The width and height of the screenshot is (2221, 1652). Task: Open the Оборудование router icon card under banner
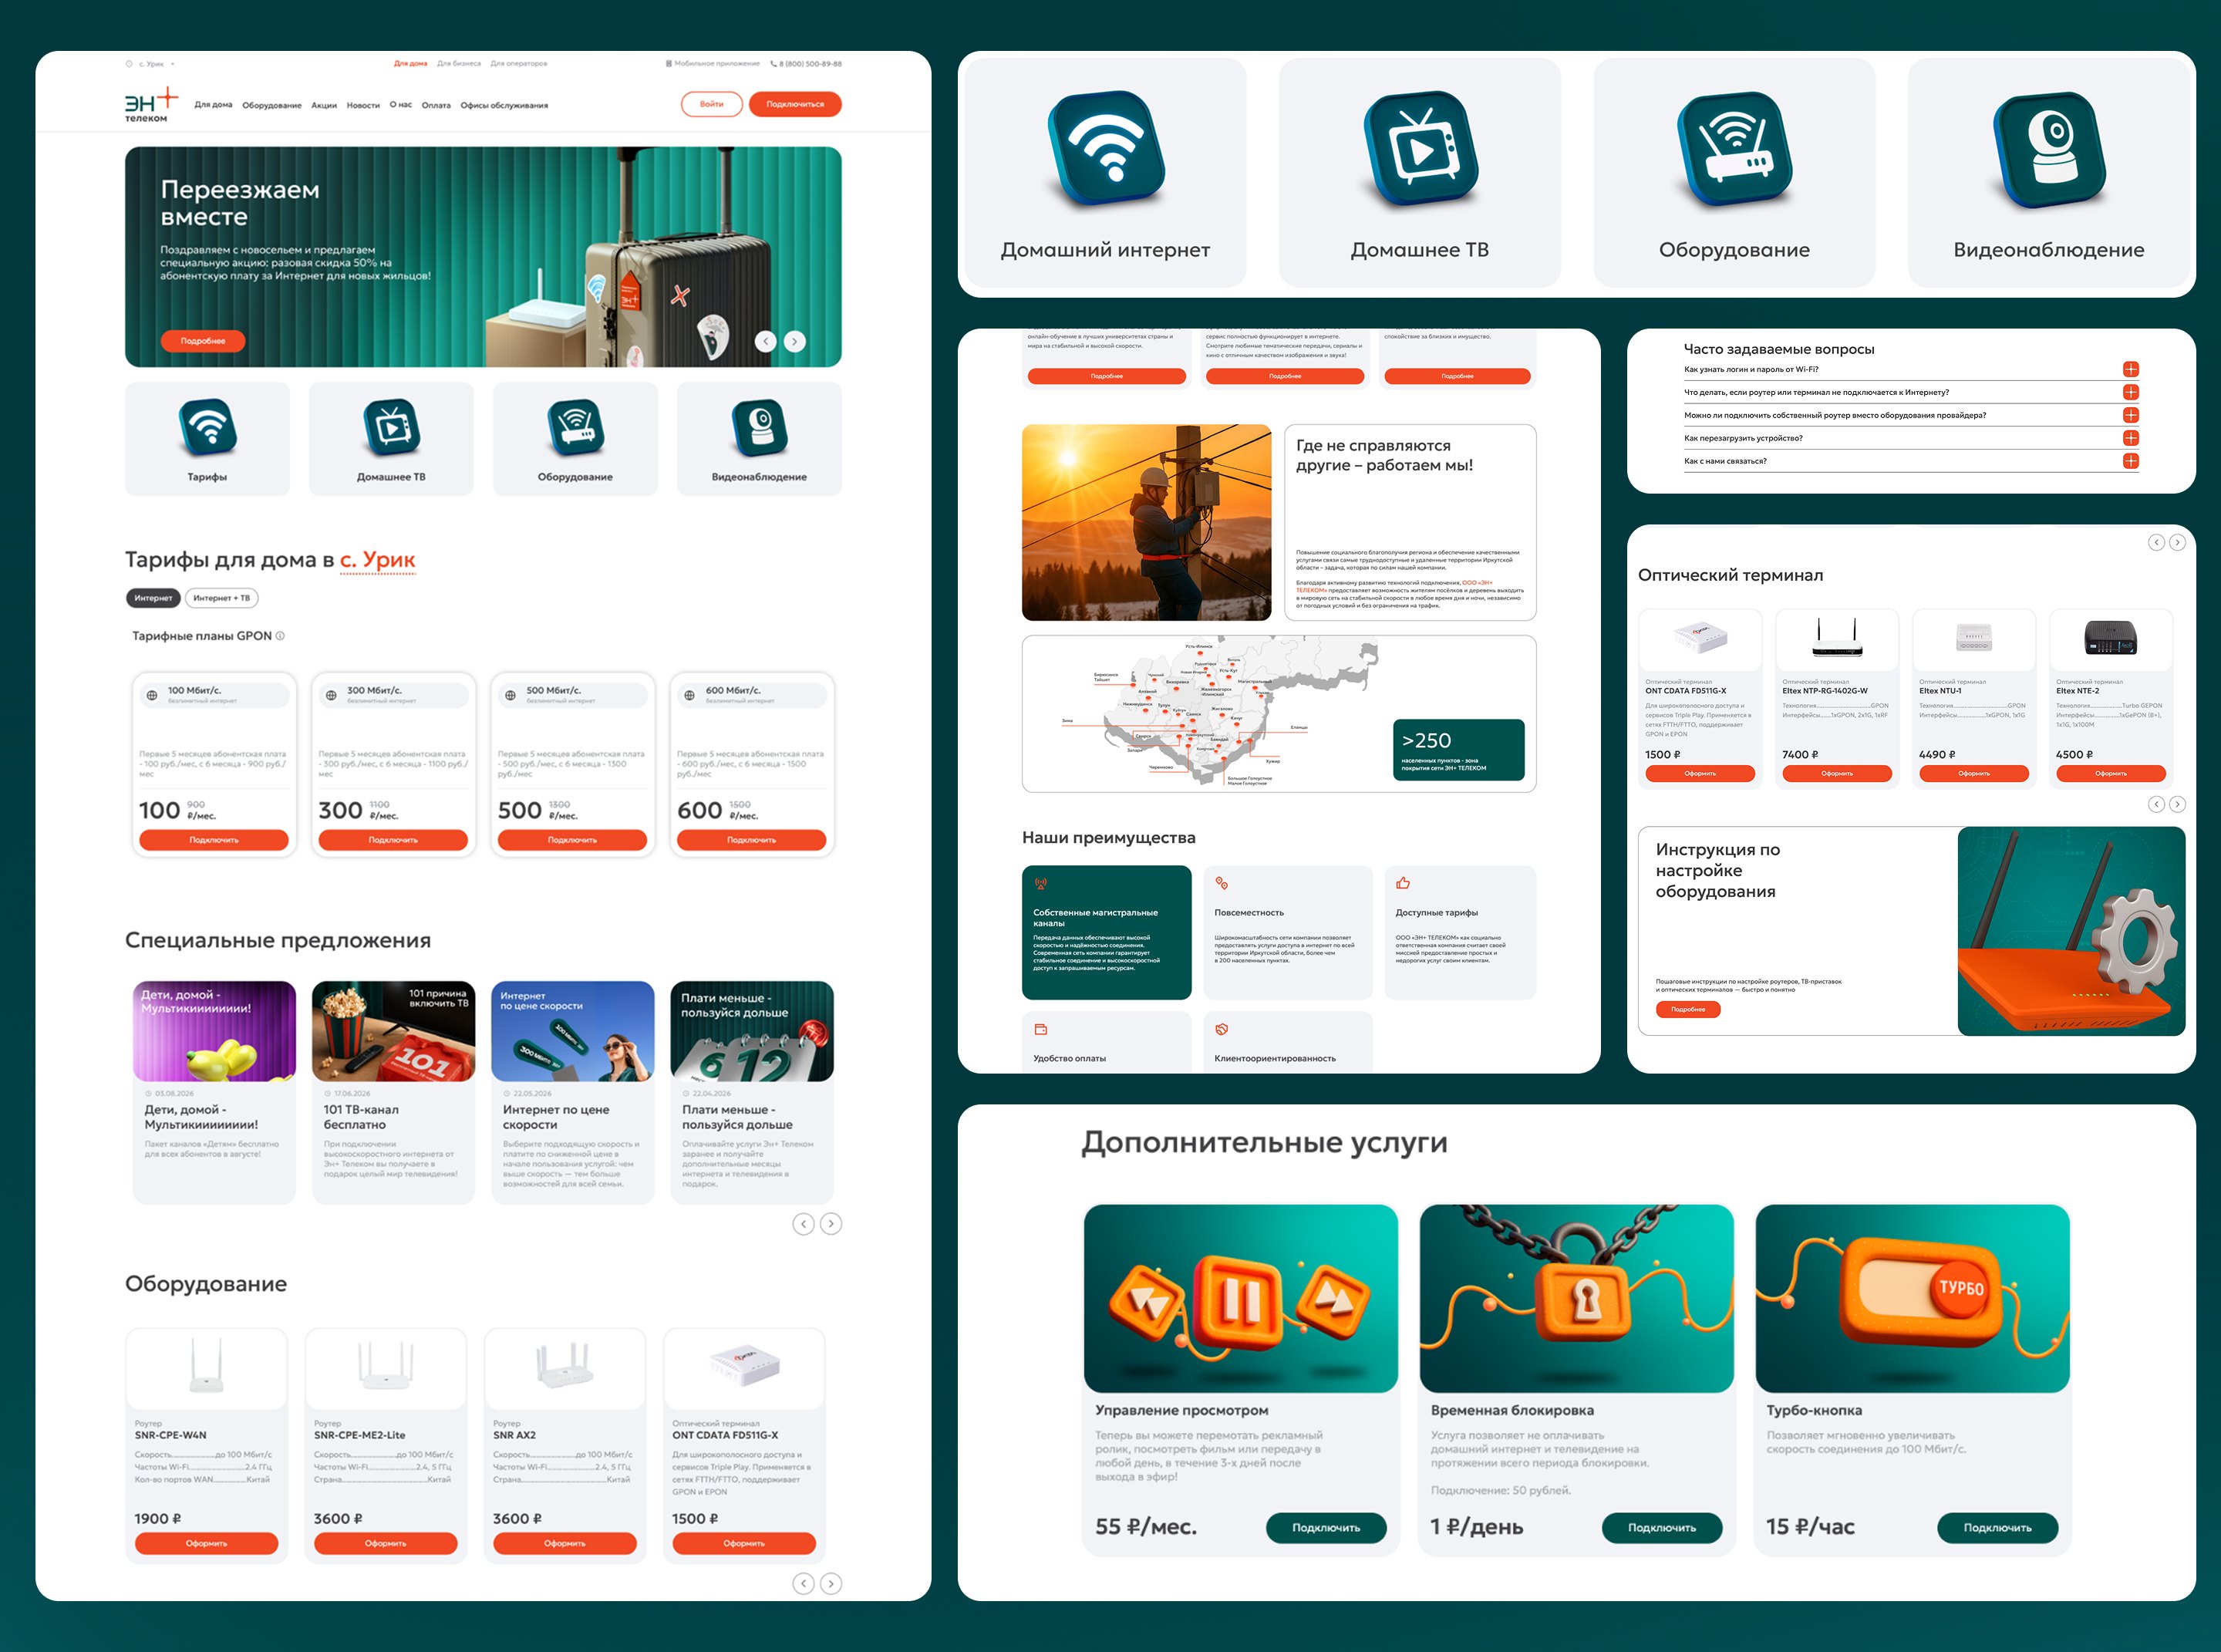click(575, 439)
